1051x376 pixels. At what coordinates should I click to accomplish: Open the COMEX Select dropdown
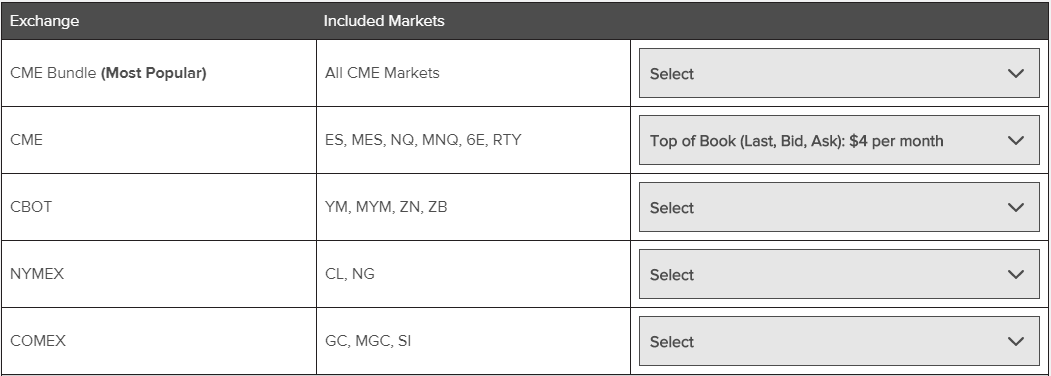click(839, 341)
